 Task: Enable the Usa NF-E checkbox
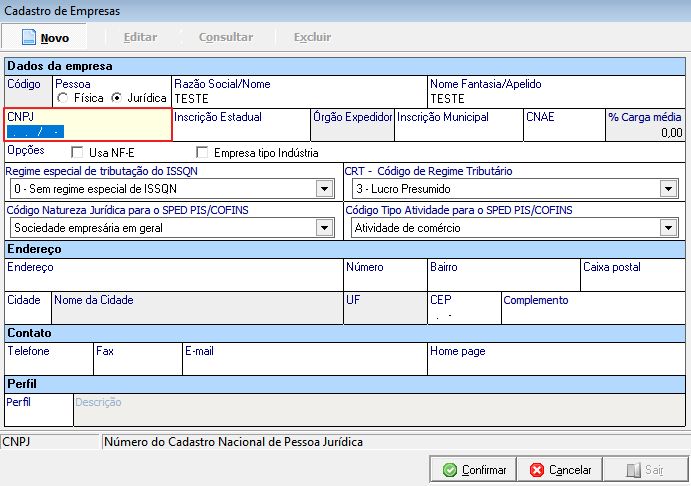[78, 153]
